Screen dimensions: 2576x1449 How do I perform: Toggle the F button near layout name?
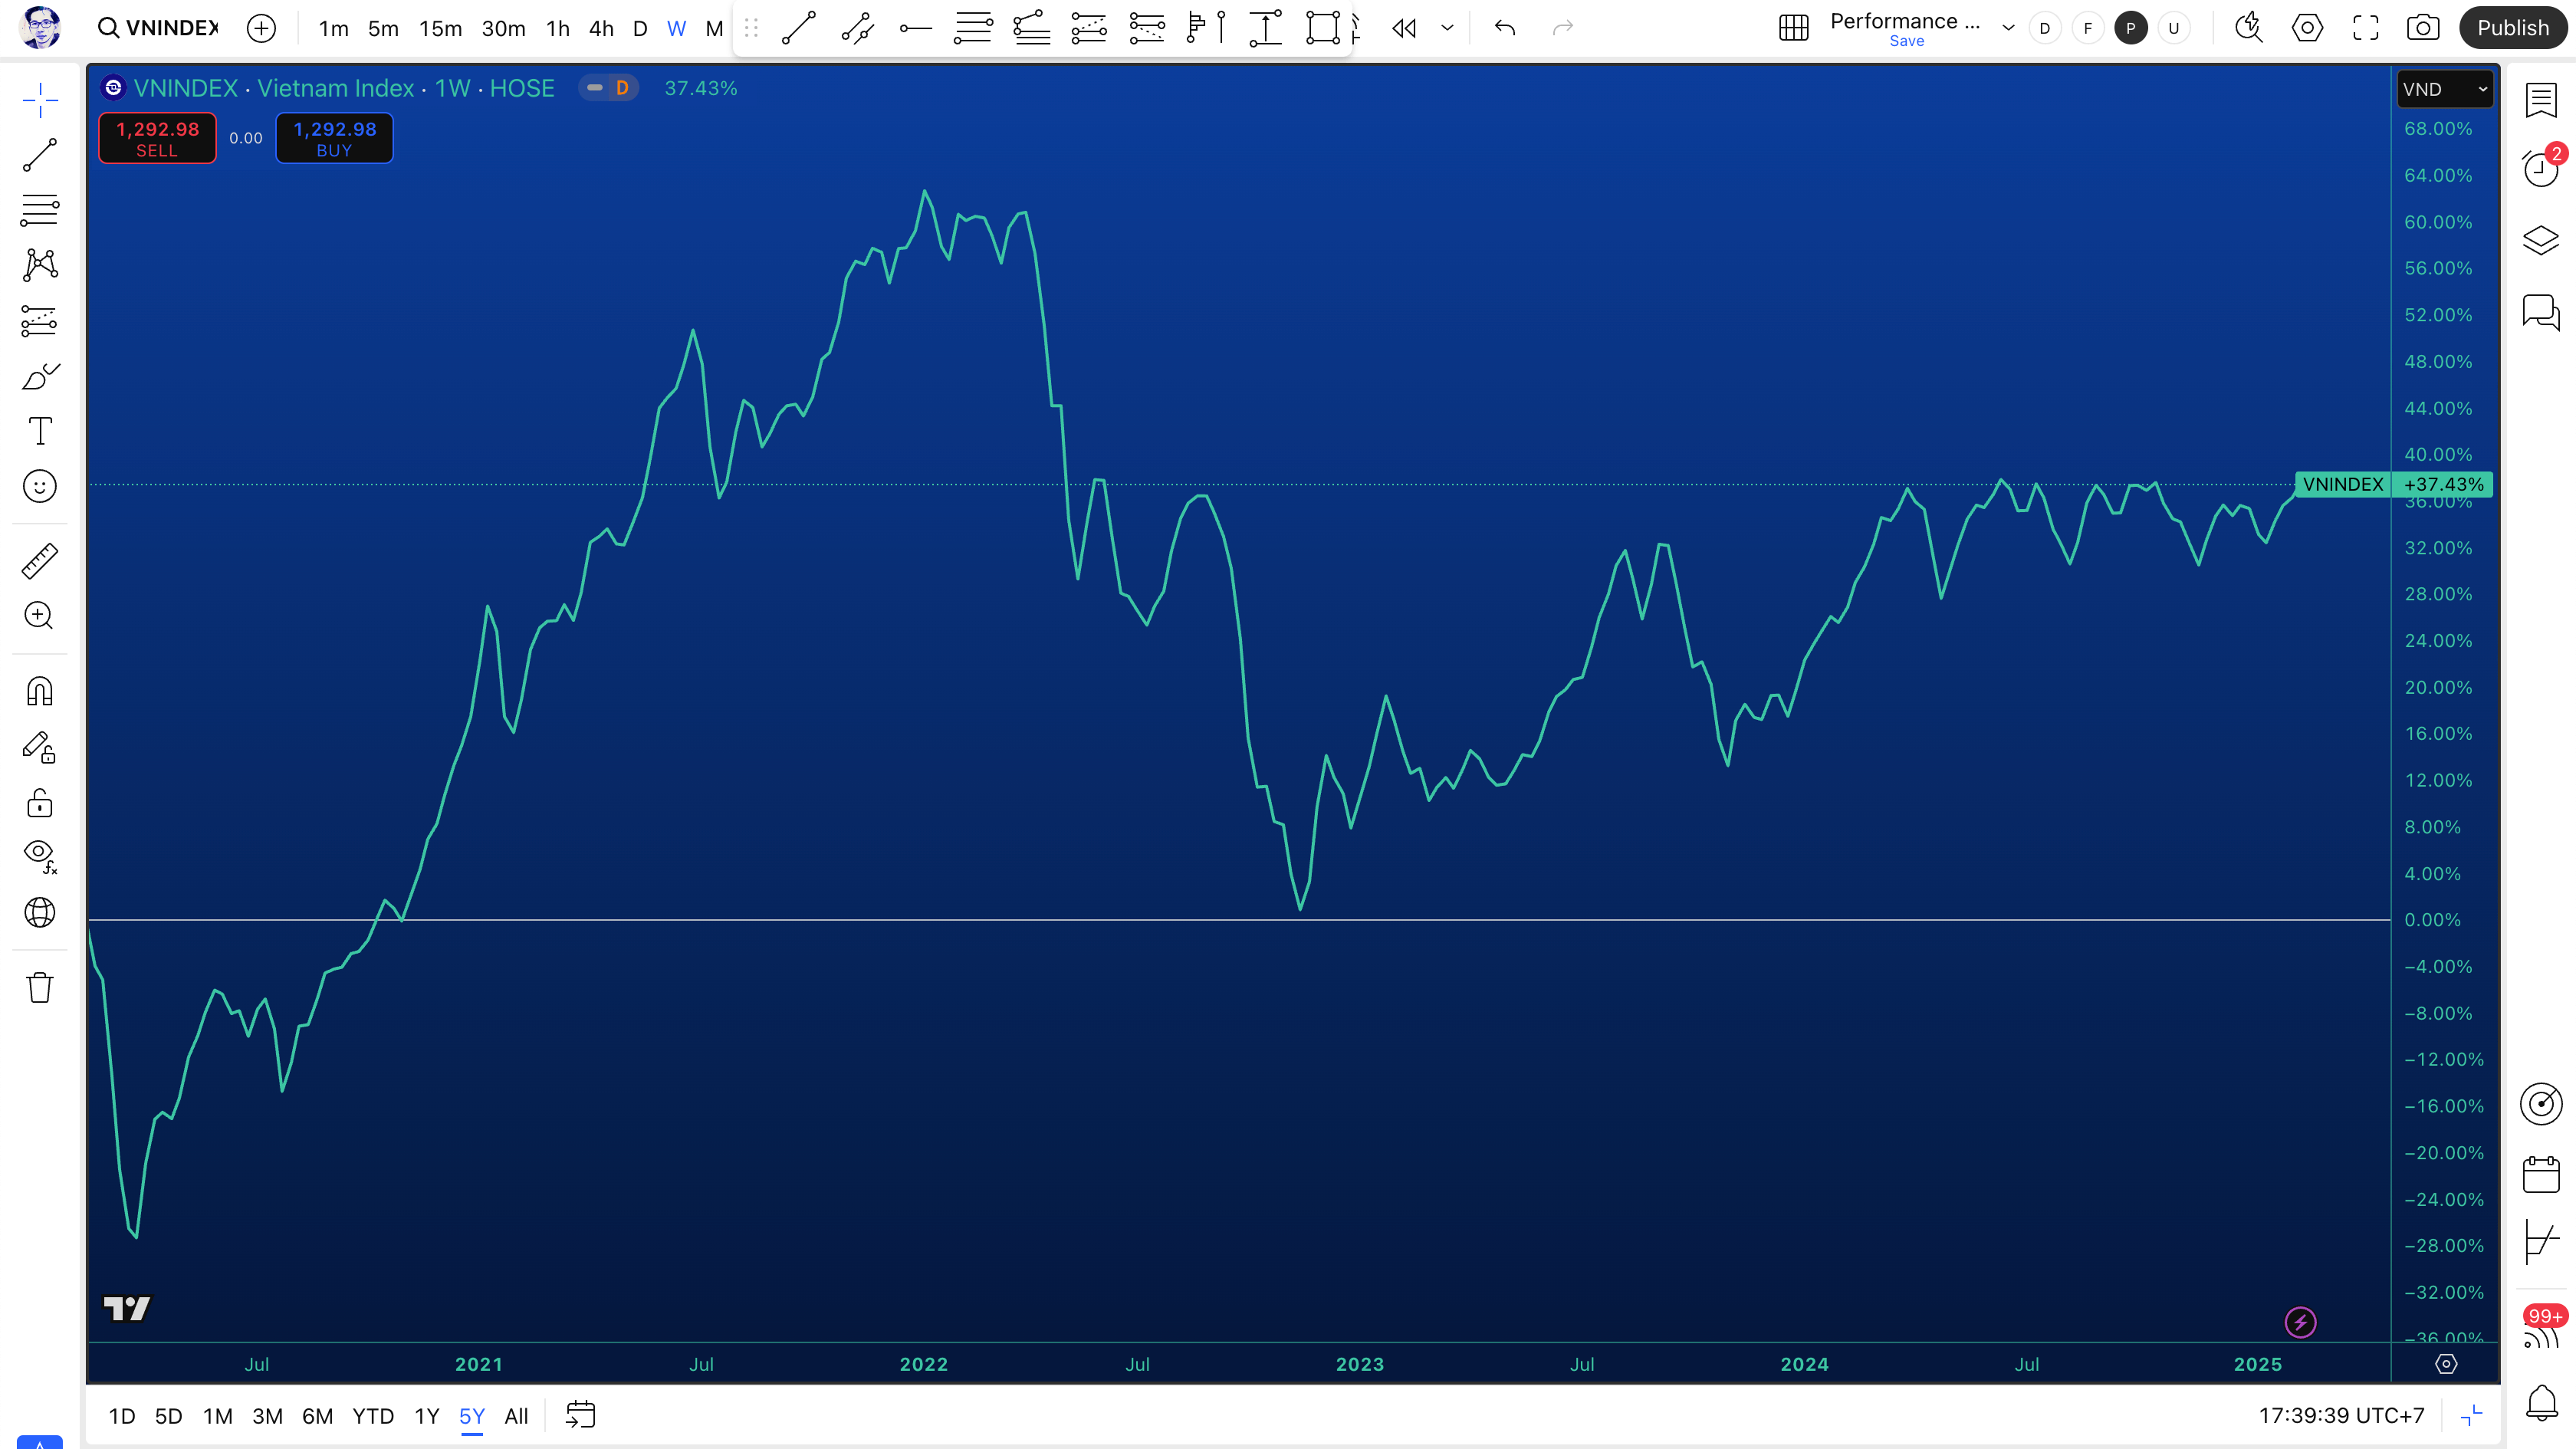click(x=2087, y=28)
